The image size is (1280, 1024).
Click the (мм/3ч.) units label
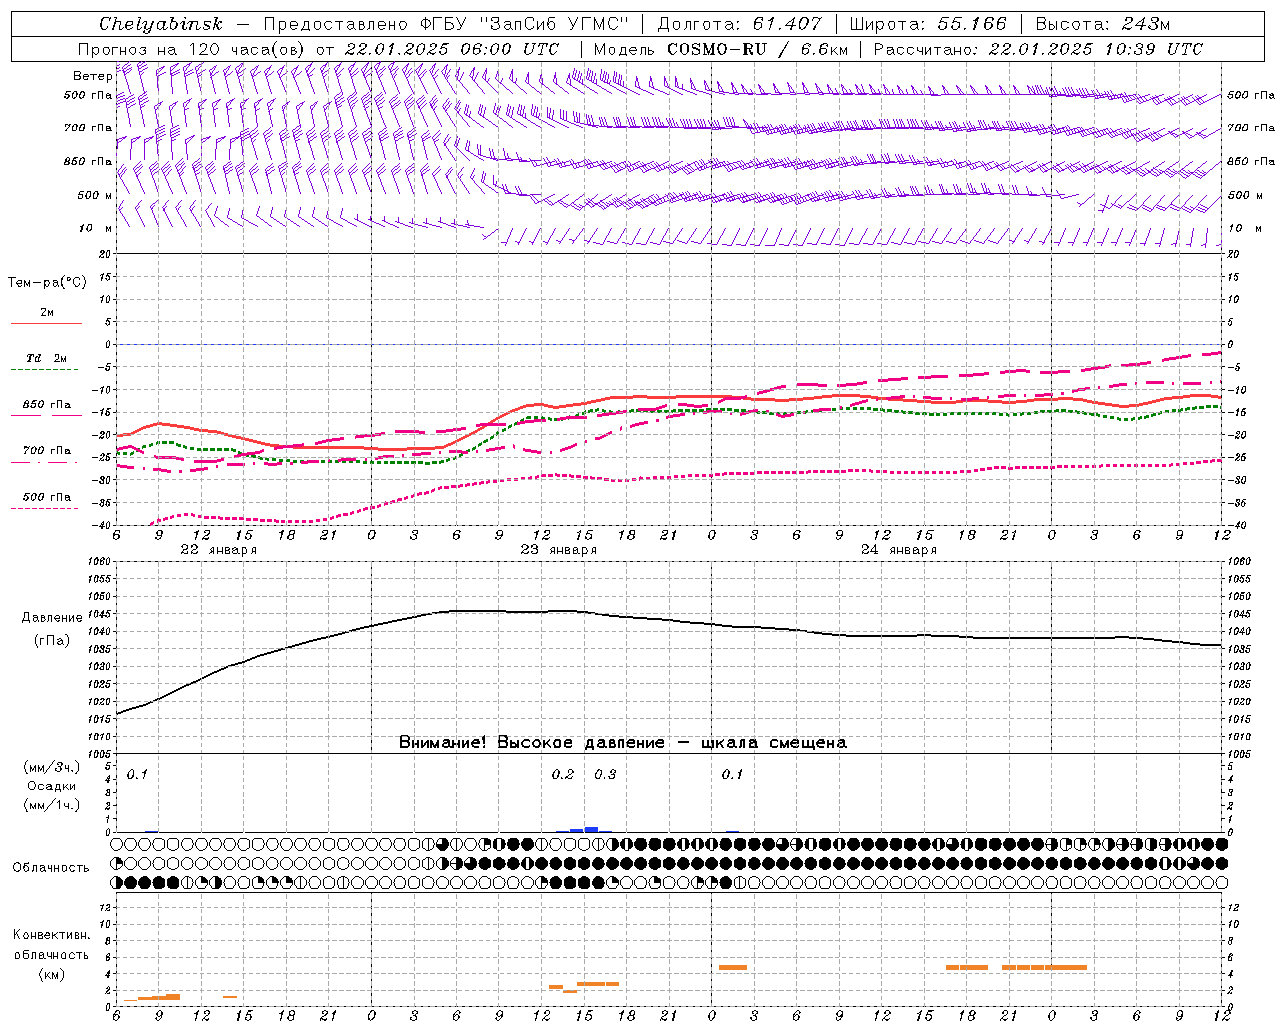pos(52,767)
